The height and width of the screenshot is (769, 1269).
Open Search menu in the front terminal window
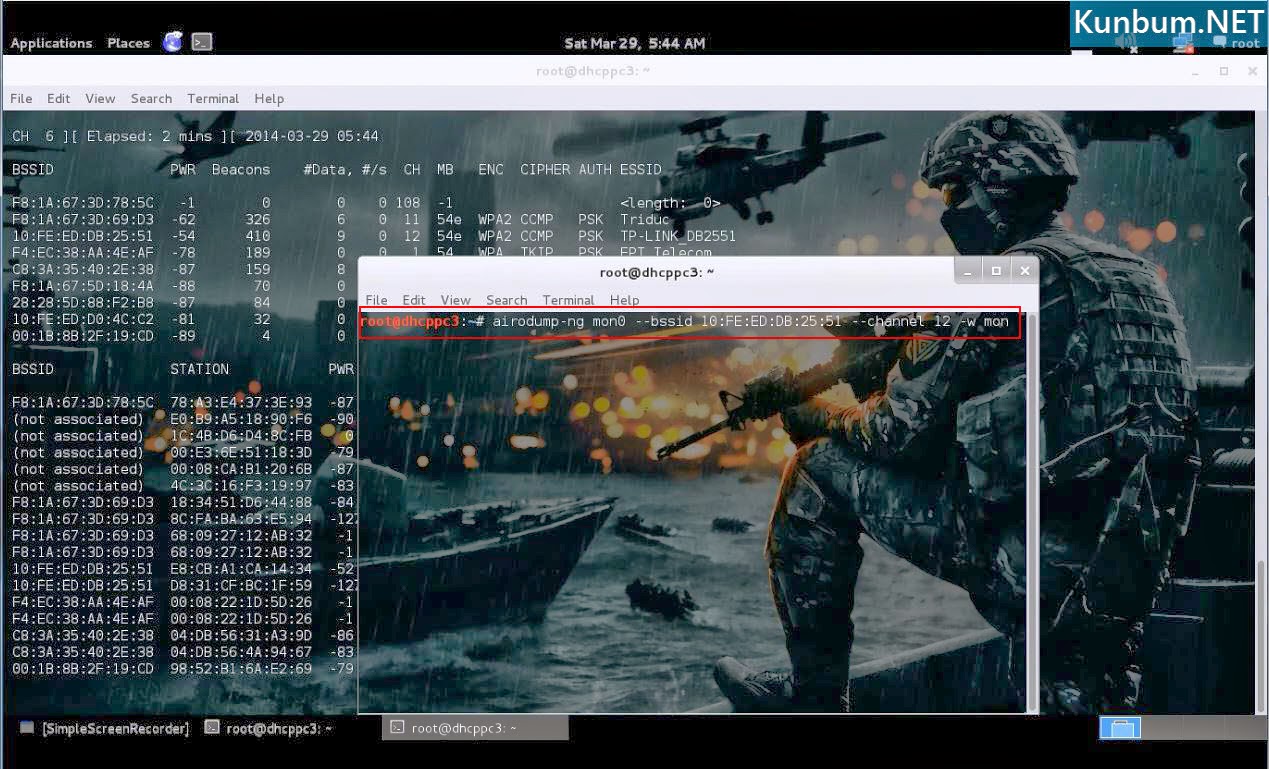pos(506,300)
